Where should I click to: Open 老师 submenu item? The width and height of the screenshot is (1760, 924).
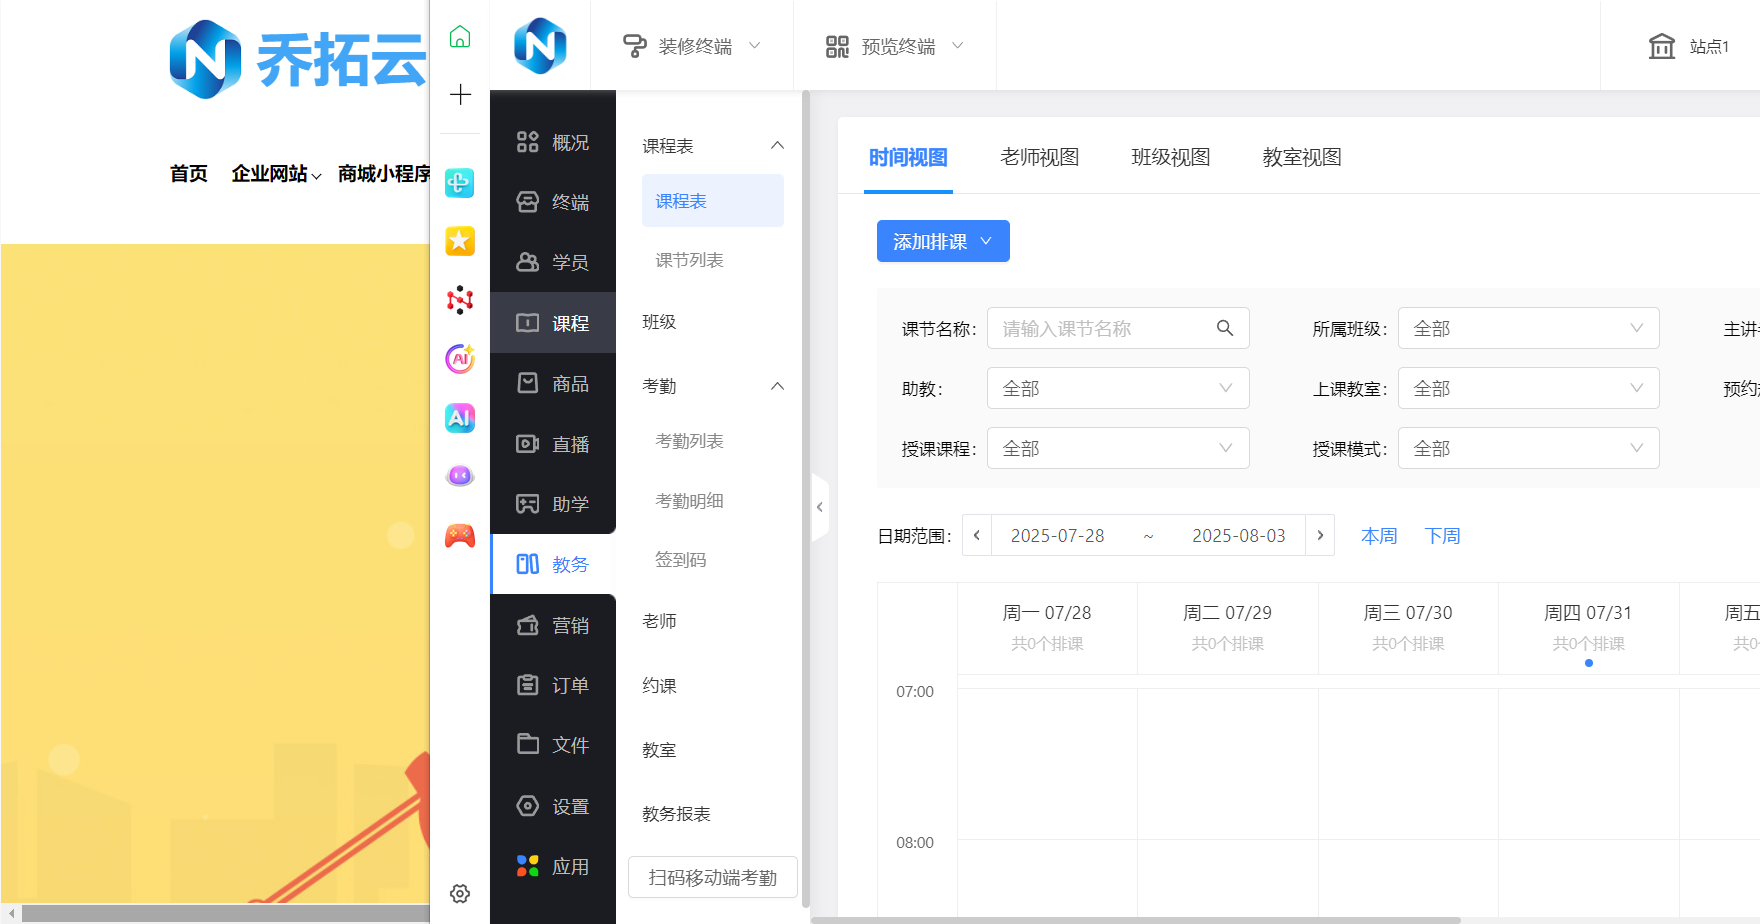point(659,621)
